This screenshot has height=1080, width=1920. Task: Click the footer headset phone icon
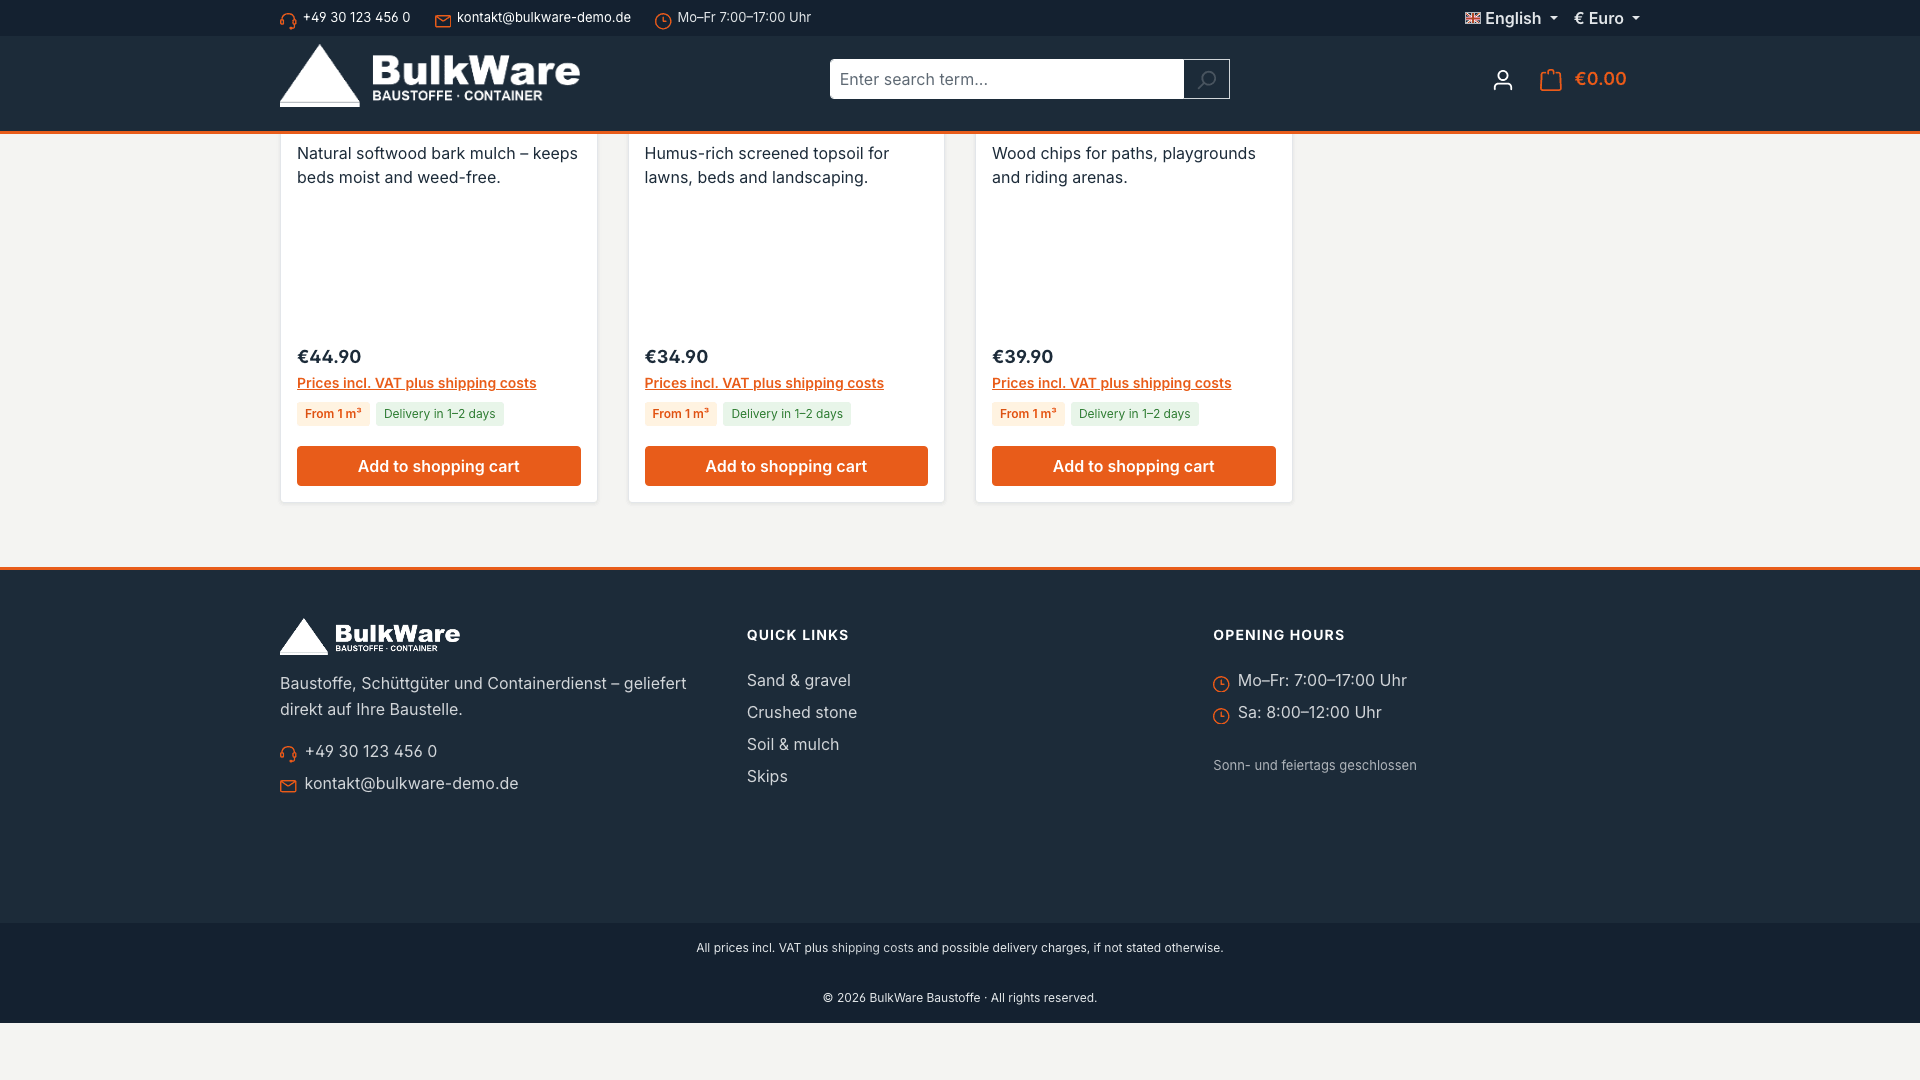[x=288, y=754]
